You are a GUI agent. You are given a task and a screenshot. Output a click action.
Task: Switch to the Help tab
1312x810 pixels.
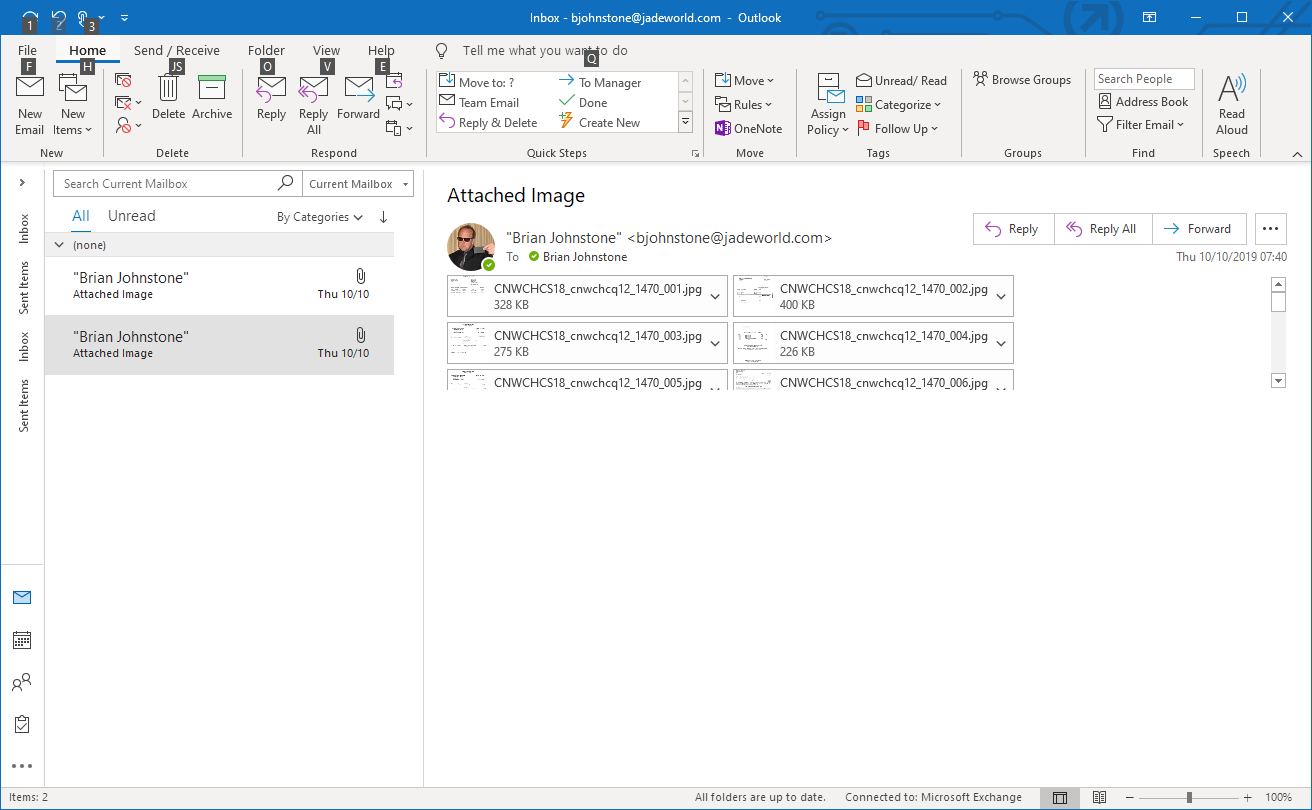coord(381,51)
